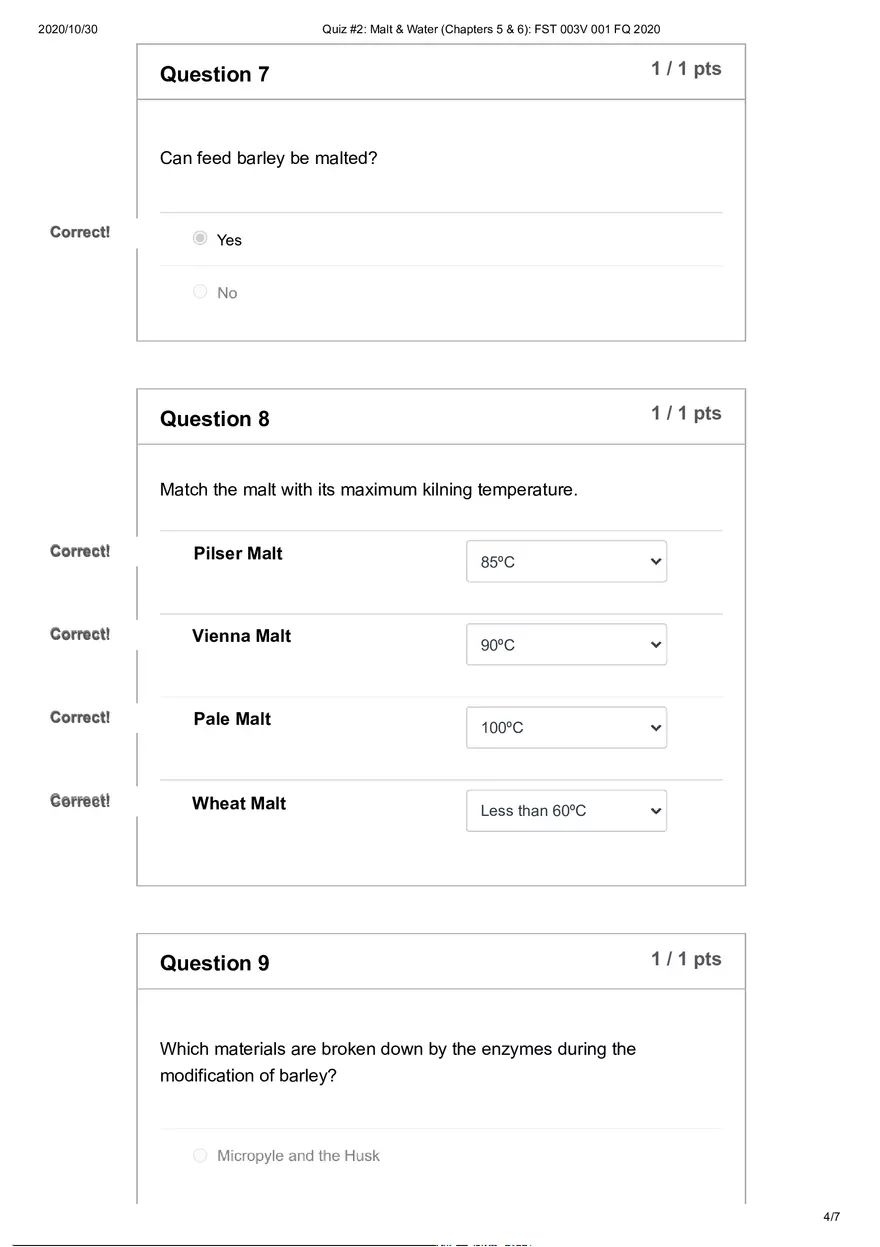Click the 2020/10/30 date text

coord(67,29)
